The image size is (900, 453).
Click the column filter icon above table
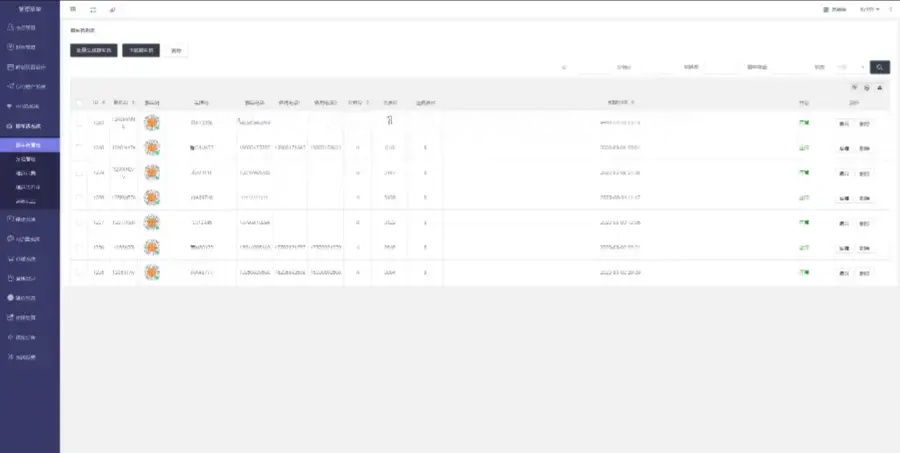click(854, 87)
